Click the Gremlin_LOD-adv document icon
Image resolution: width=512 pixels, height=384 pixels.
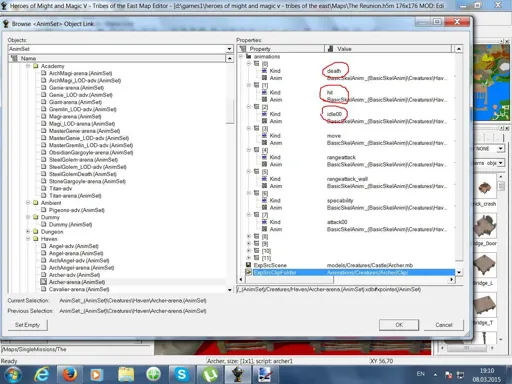coord(43,109)
